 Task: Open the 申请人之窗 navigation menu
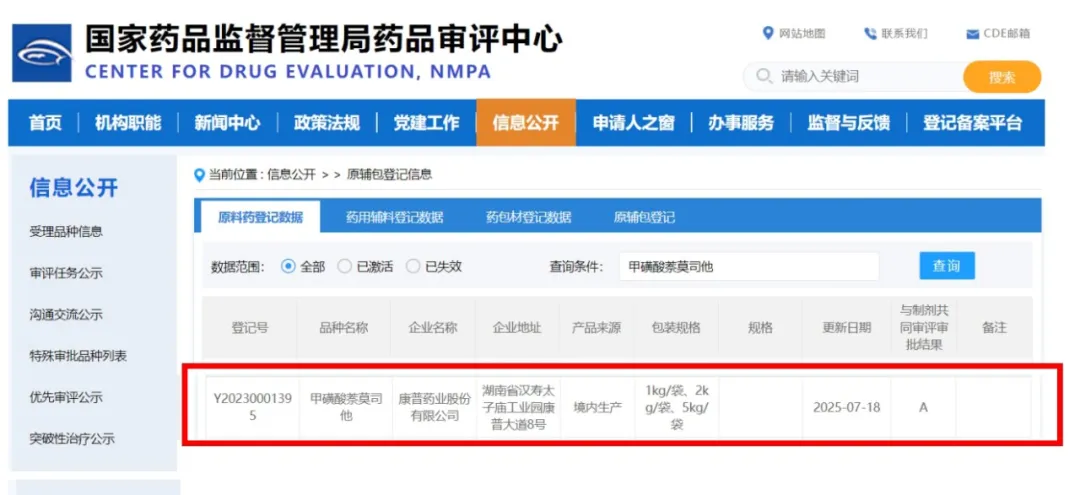coord(633,123)
